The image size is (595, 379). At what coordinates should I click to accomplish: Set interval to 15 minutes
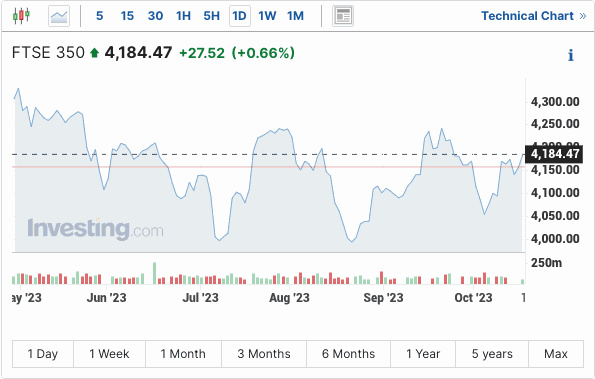pos(127,16)
